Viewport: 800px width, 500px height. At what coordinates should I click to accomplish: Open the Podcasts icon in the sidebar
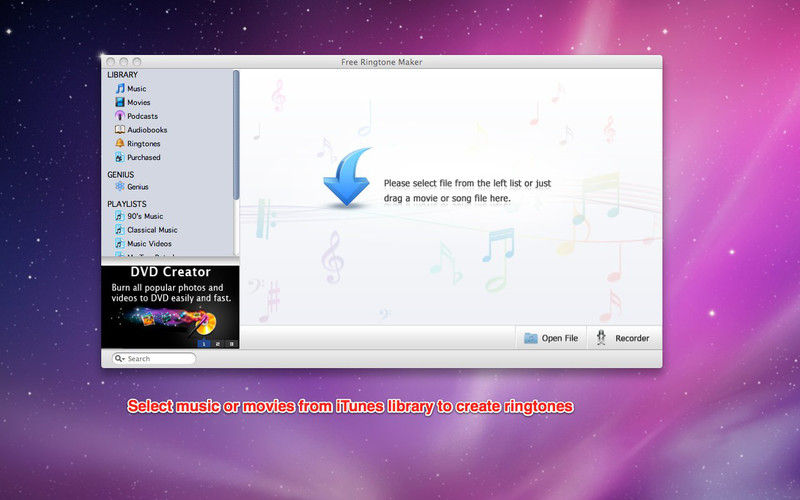[120, 116]
